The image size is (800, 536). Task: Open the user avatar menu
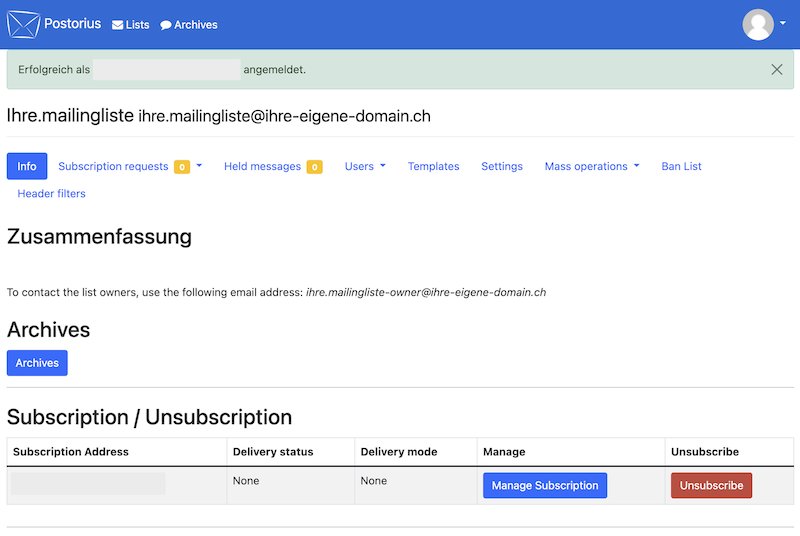(758, 24)
